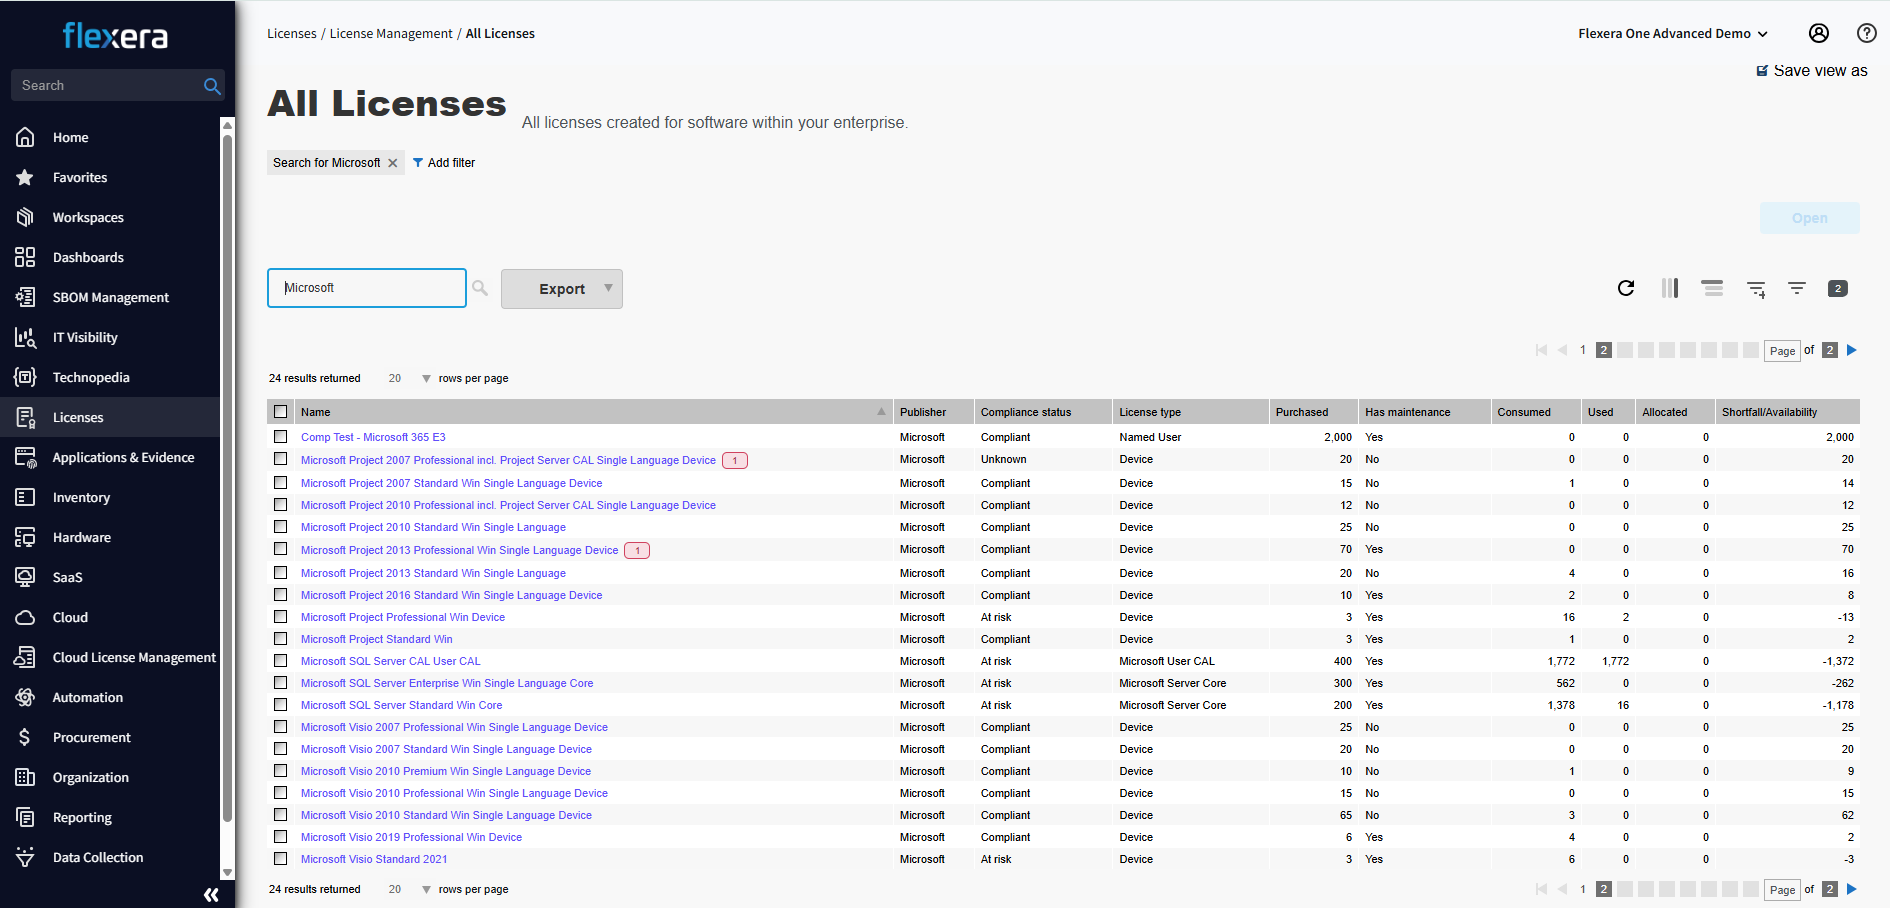
Task: Click the add advanced filter icon with plus
Action: 1756,289
